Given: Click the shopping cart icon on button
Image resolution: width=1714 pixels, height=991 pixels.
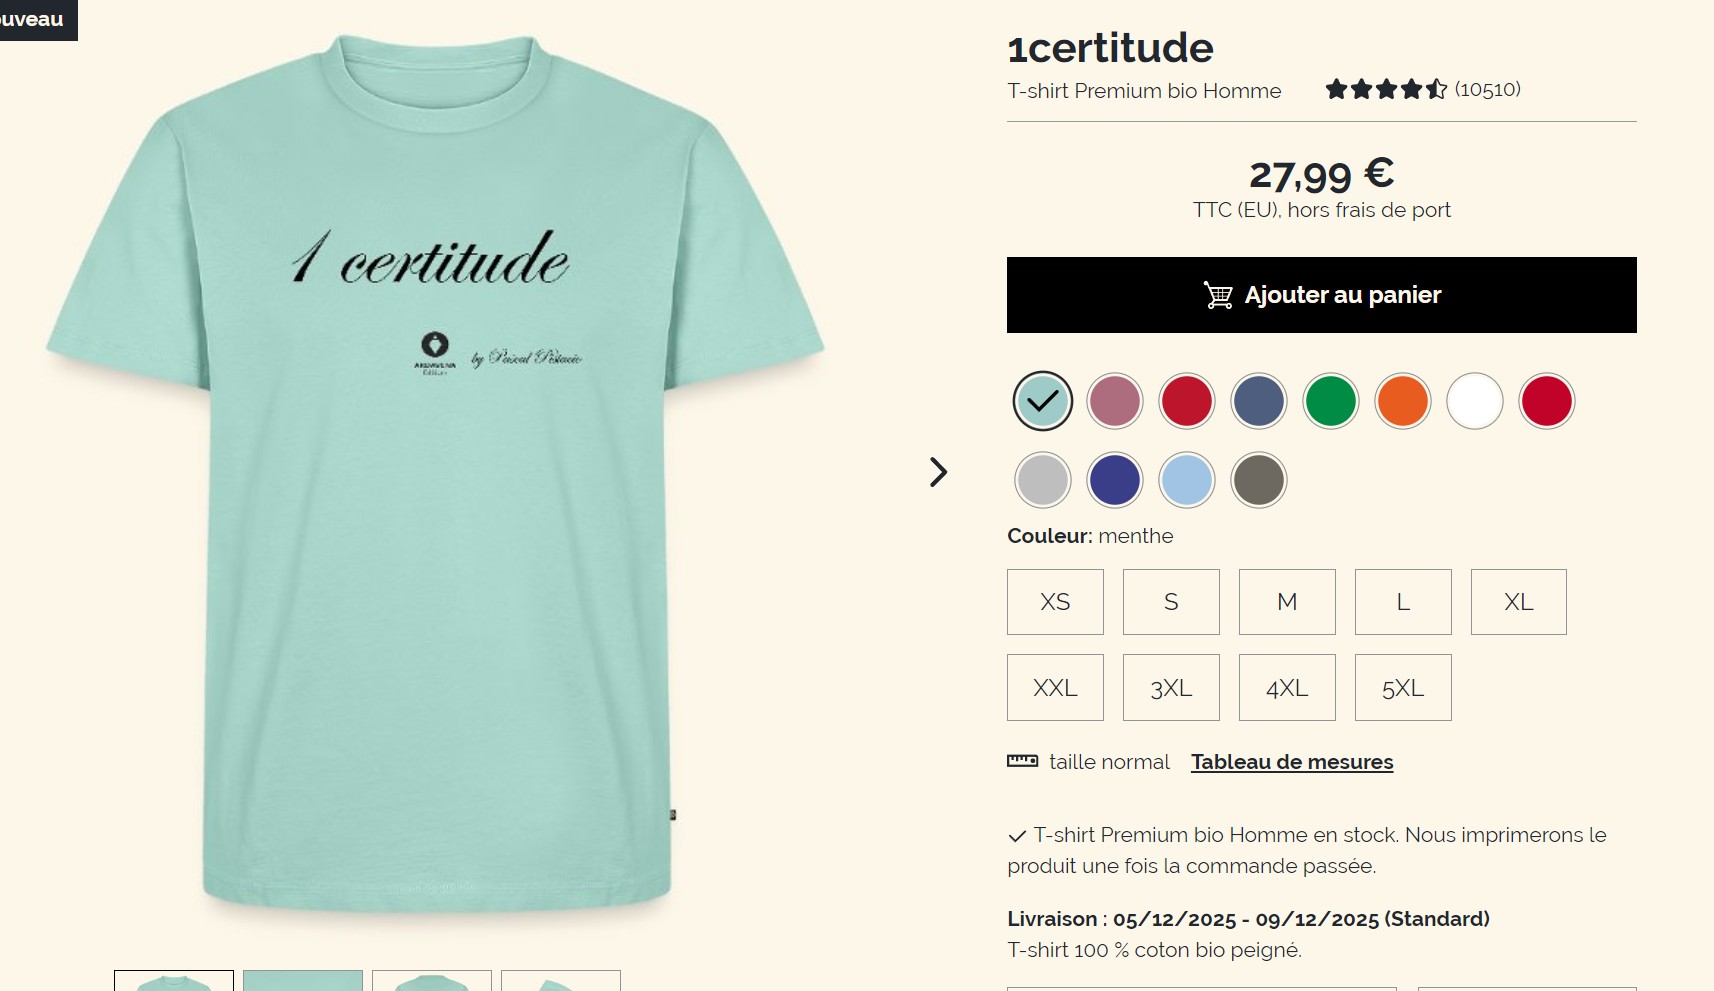Looking at the screenshot, I should click(x=1218, y=295).
